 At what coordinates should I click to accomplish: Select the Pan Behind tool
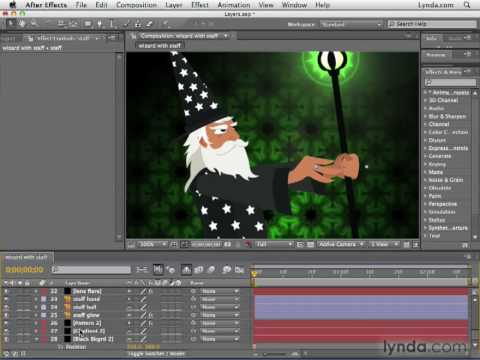[x=74, y=24]
